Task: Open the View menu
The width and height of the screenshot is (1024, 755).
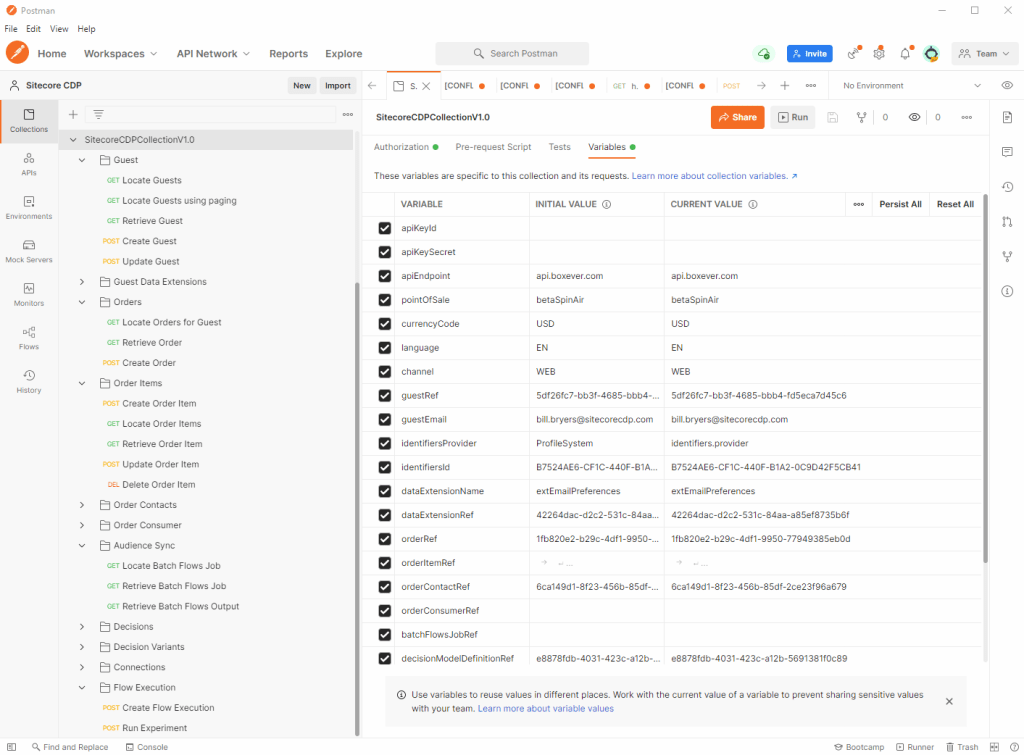Action: [x=59, y=29]
